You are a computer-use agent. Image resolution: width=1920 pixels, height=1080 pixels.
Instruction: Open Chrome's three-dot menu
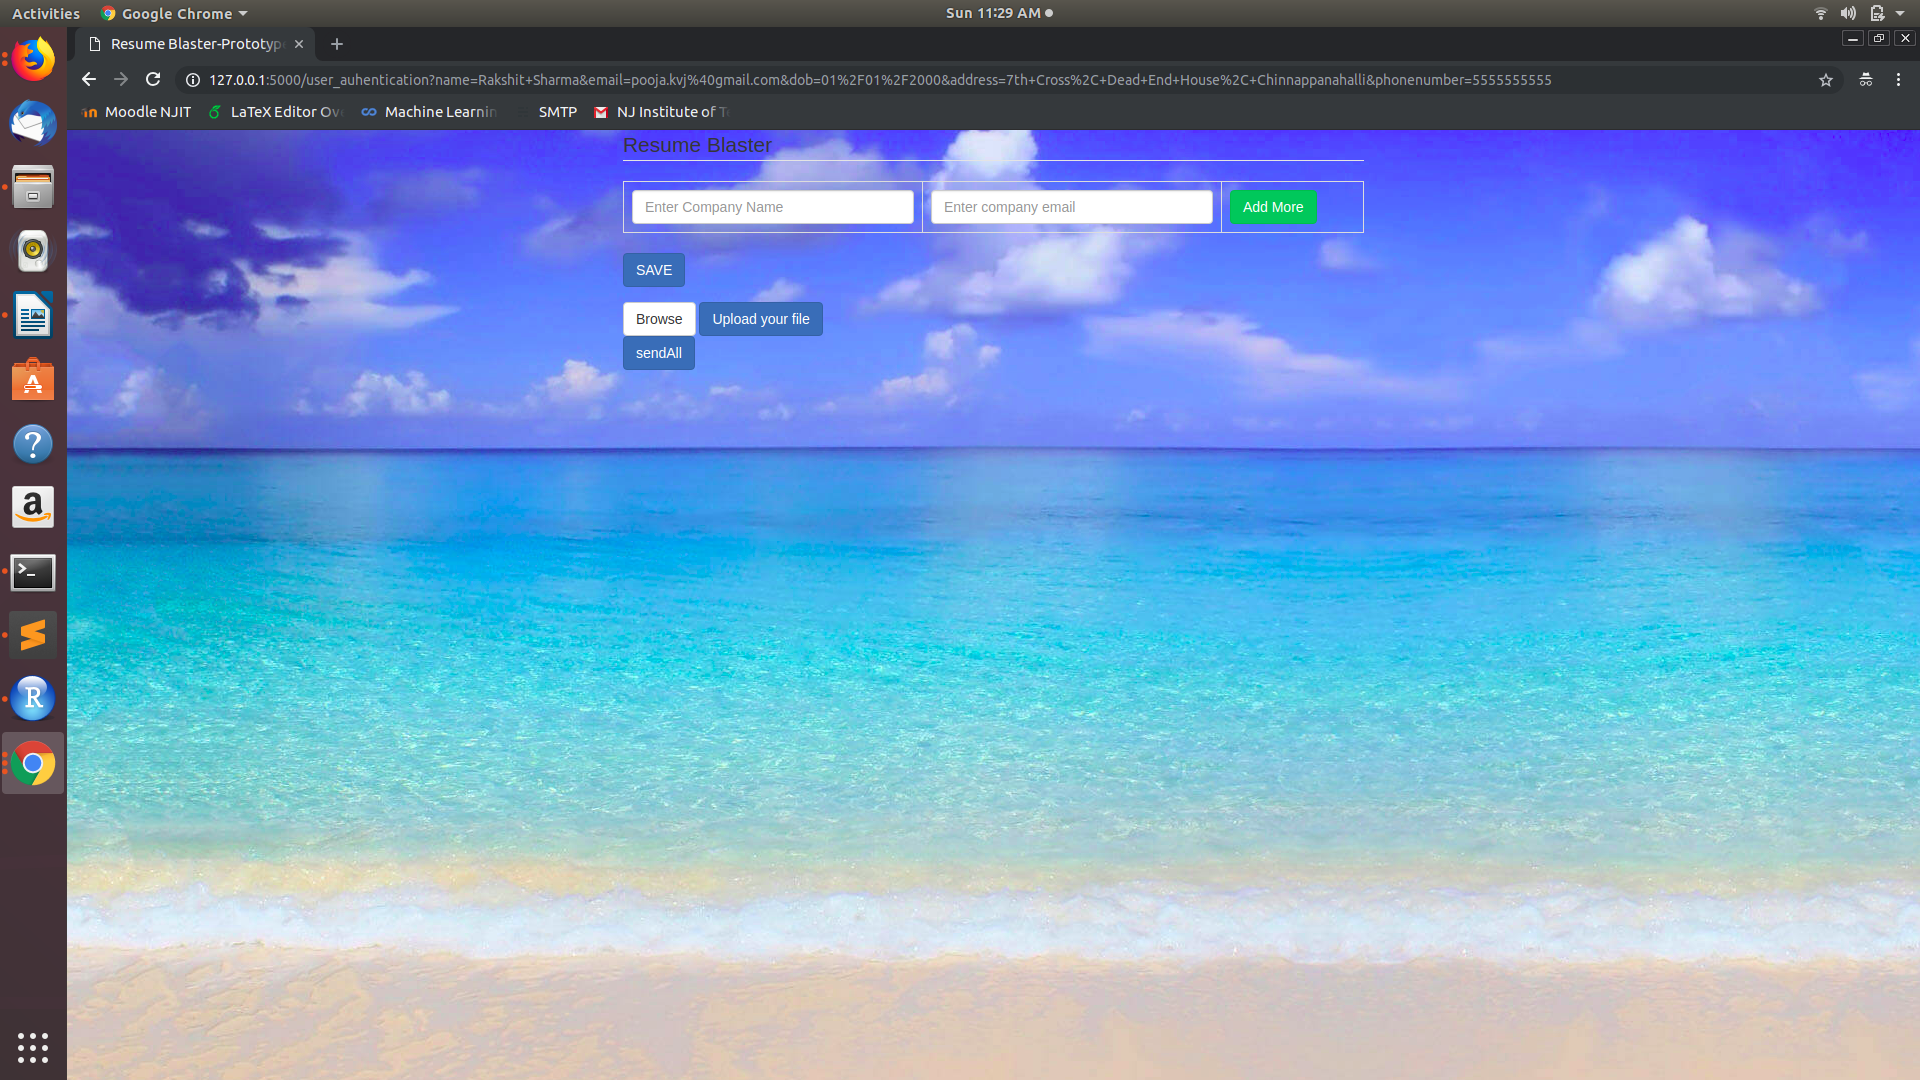[x=1898, y=80]
